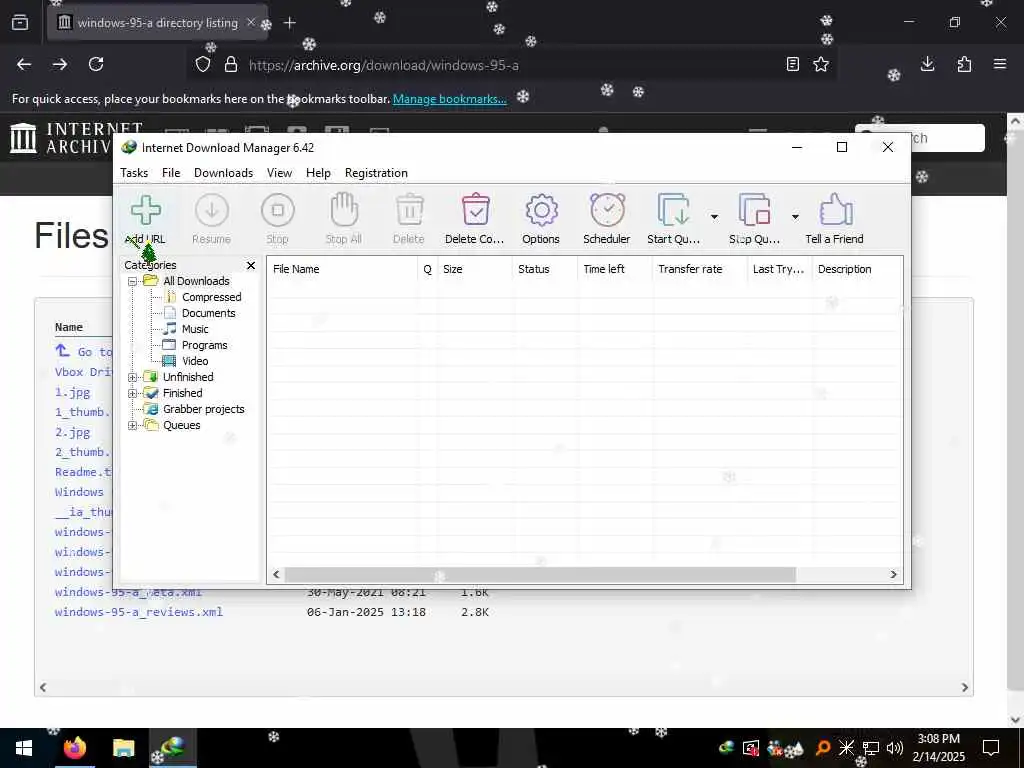Click Start Queue toolbar icon
Screen dimensions: 1024x768
pos(673,210)
